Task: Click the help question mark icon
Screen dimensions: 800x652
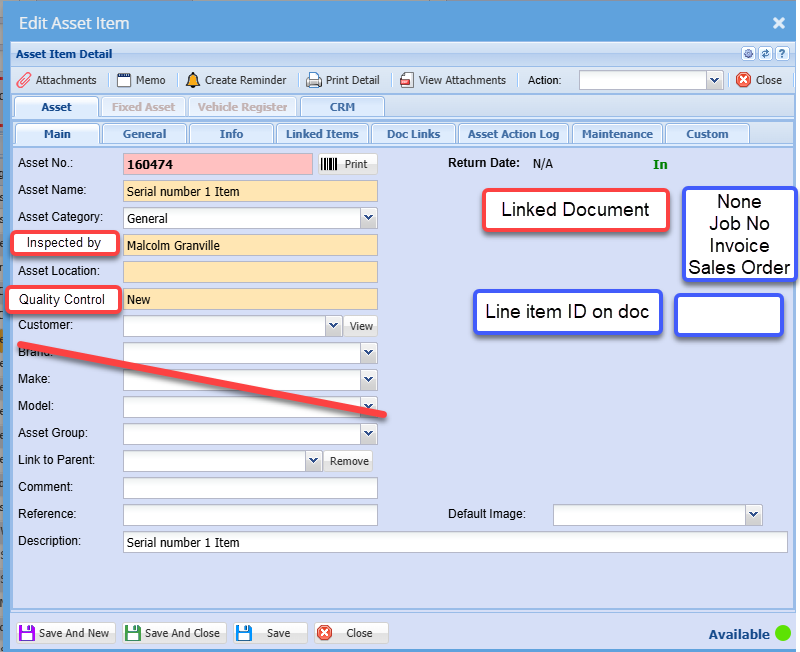Action: [781, 54]
